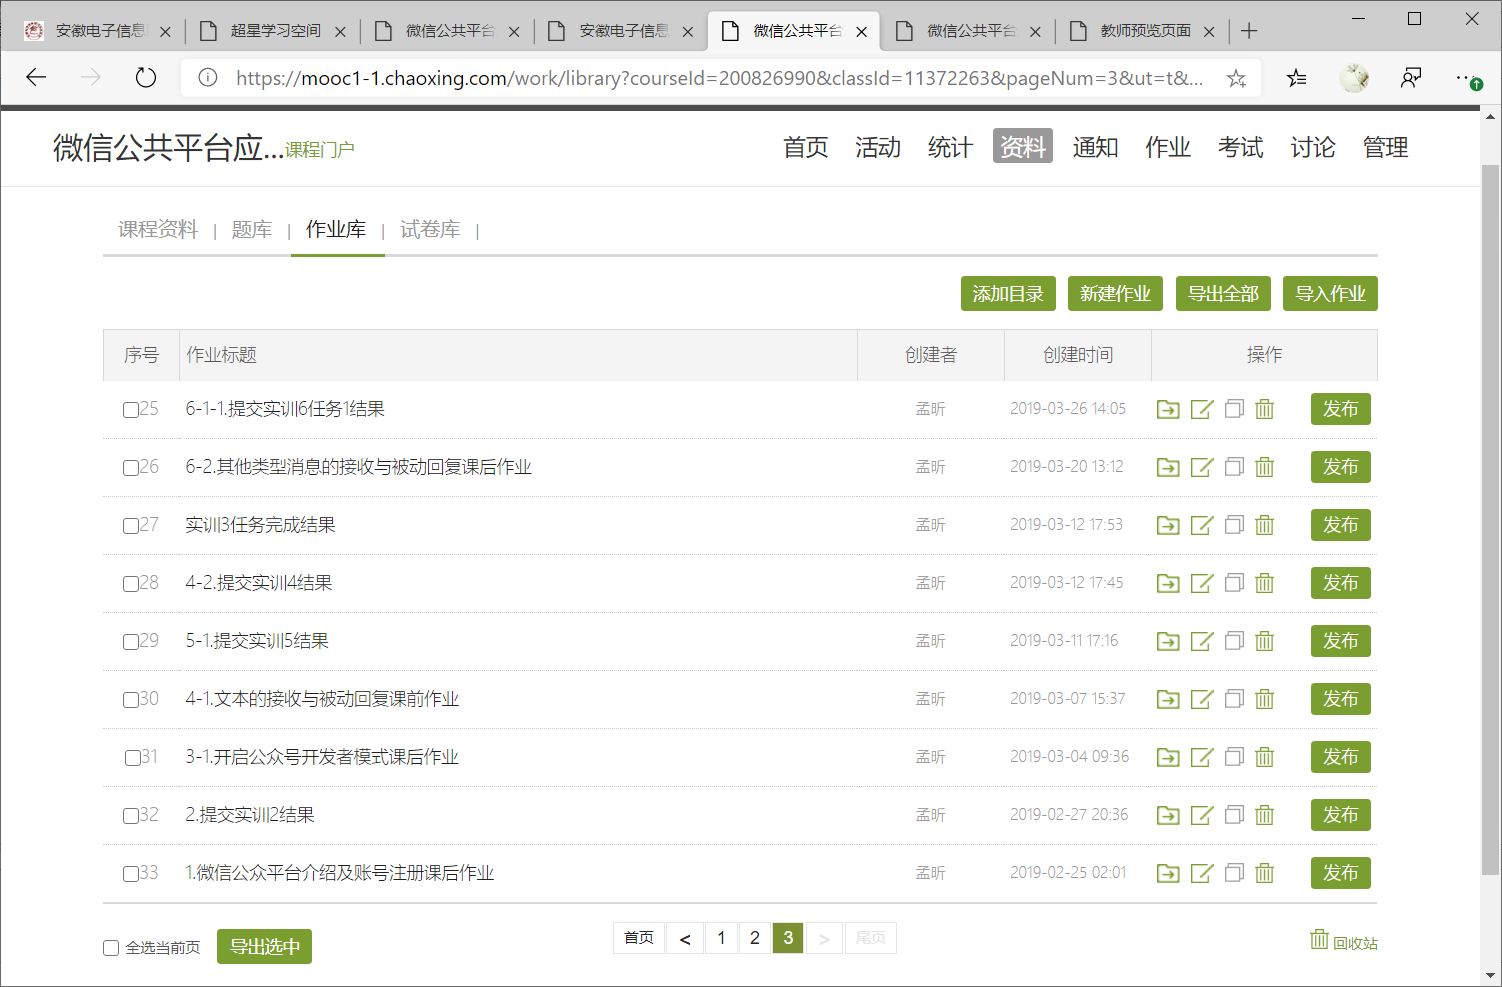
Task: Open 作业 in top navigation
Action: (1167, 147)
